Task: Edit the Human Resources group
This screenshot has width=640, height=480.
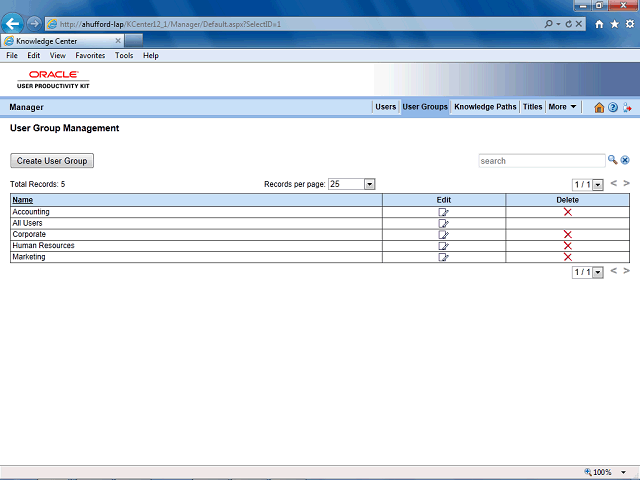Action: tap(443, 246)
